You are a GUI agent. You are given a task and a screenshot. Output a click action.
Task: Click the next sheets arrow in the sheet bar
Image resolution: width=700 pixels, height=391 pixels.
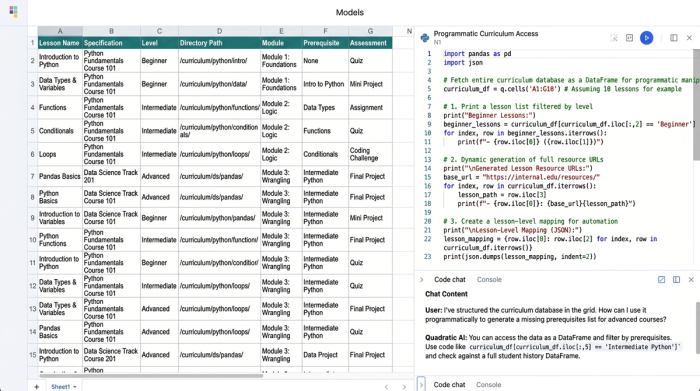tap(404, 387)
